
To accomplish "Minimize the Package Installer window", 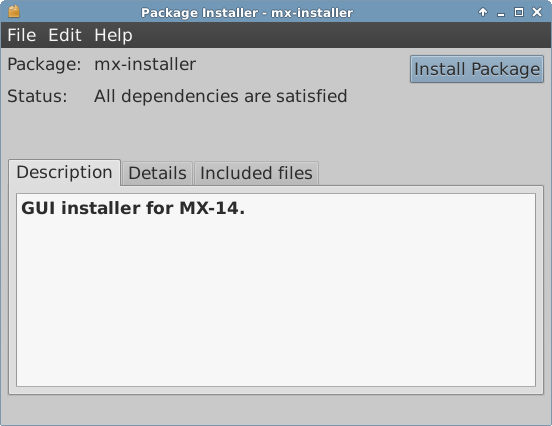I will (x=501, y=13).
